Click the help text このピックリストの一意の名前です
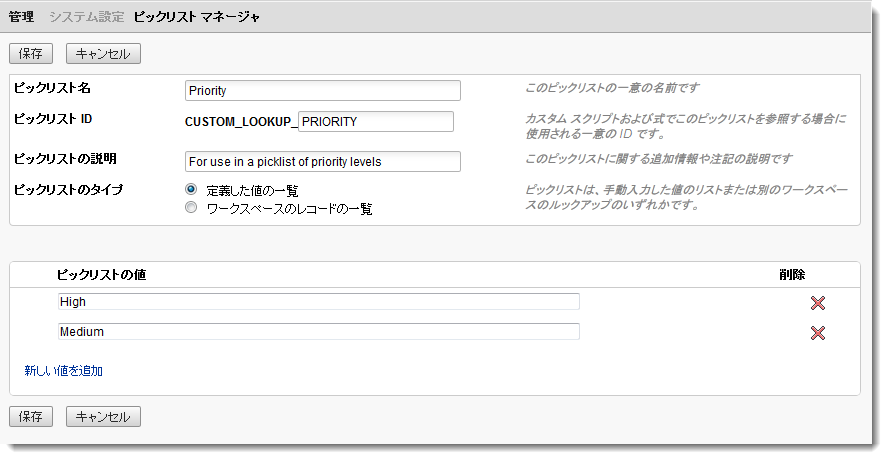 click(x=612, y=88)
